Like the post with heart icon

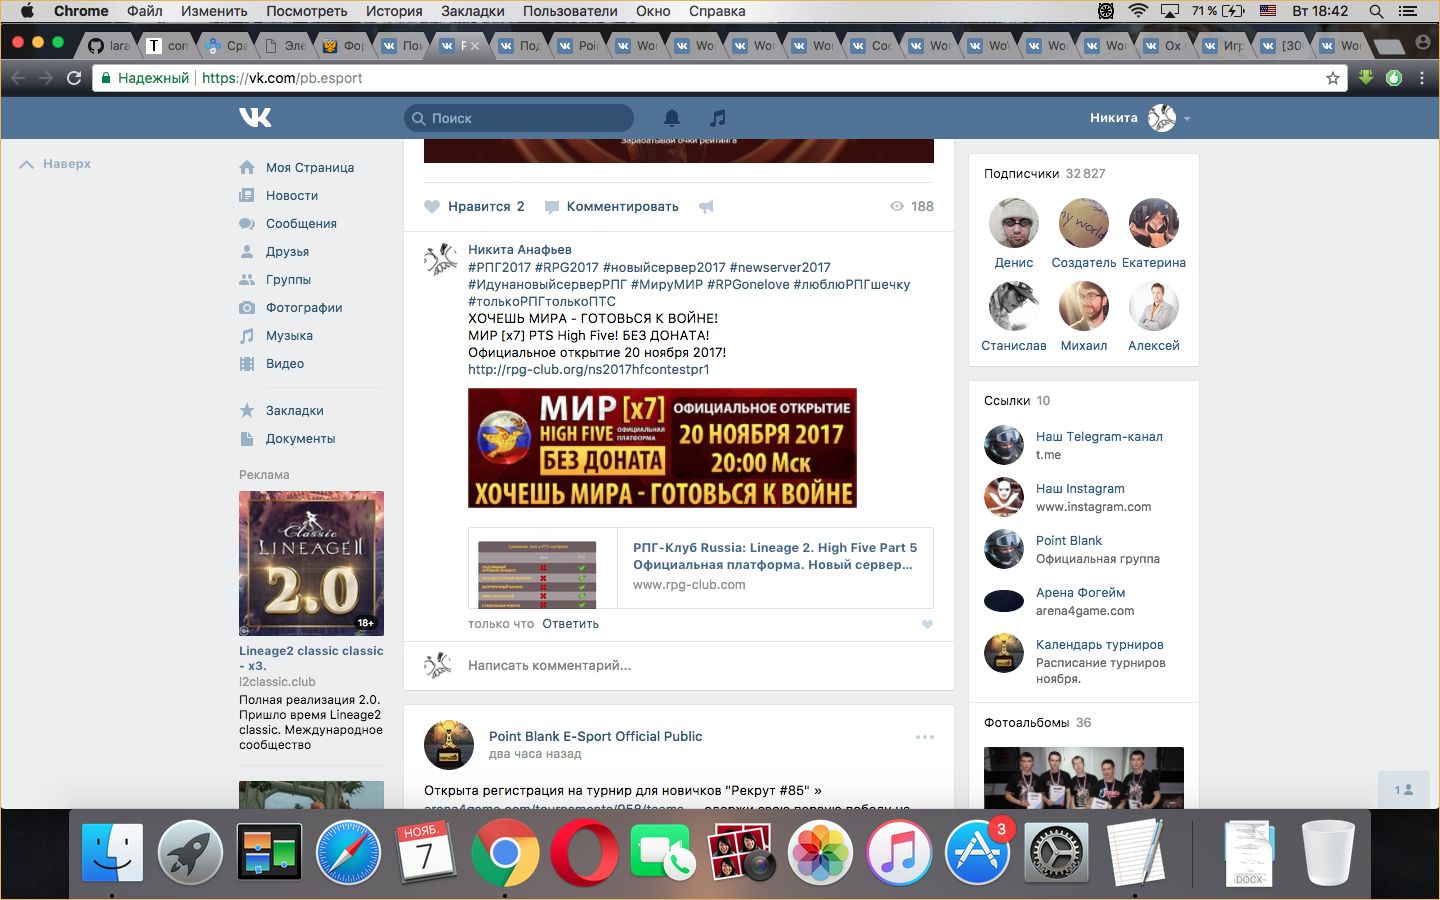pyautogui.click(x=432, y=207)
